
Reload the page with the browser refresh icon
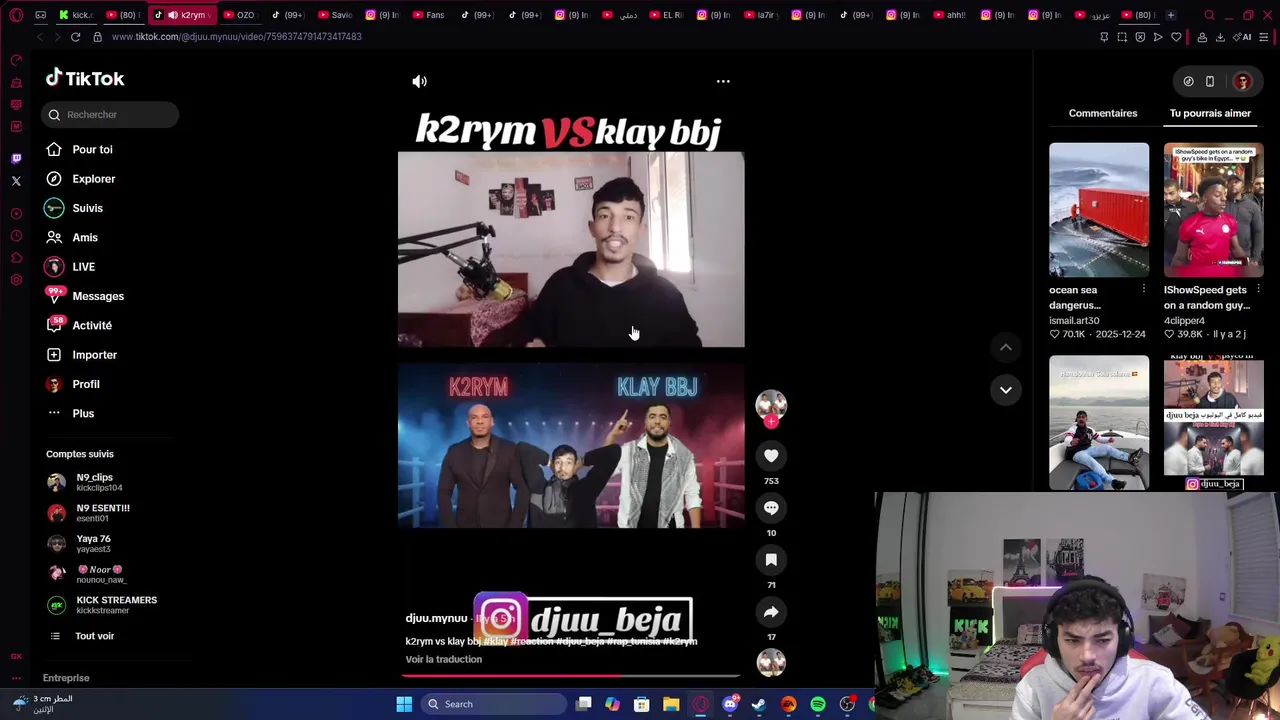(x=75, y=37)
